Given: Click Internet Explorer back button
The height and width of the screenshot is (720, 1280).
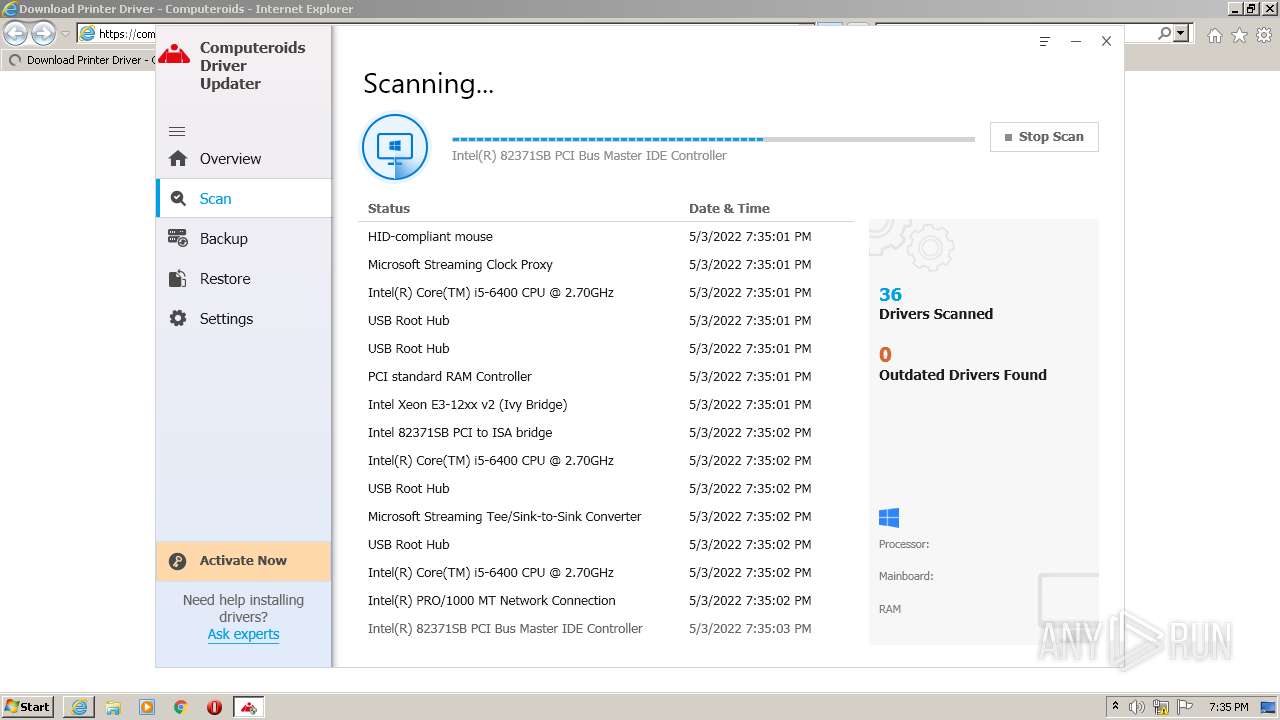Looking at the screenshot, I should click(x=15, y=33).
